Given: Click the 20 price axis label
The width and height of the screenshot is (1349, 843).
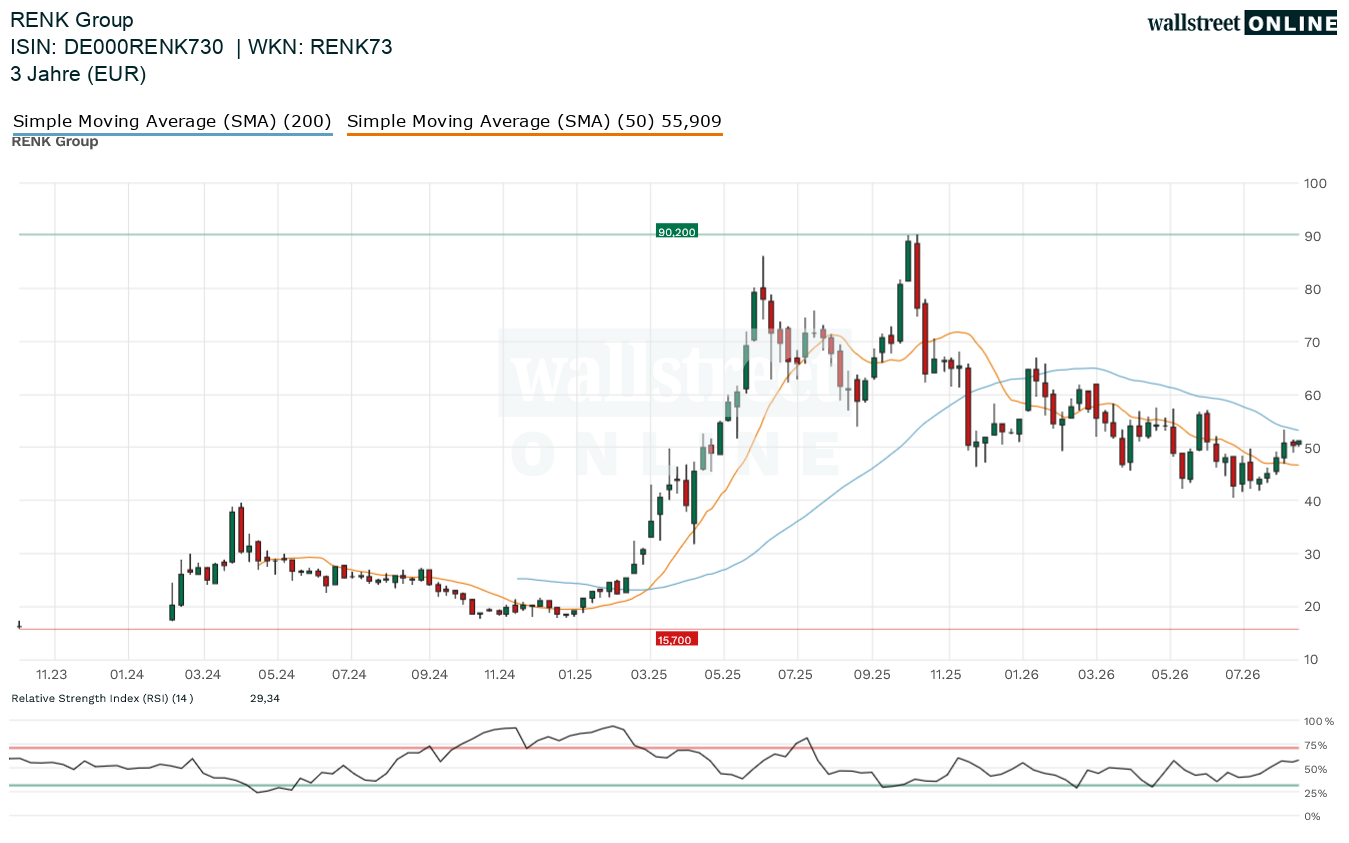Looking at the screenshot, I should coord(1312,607).
